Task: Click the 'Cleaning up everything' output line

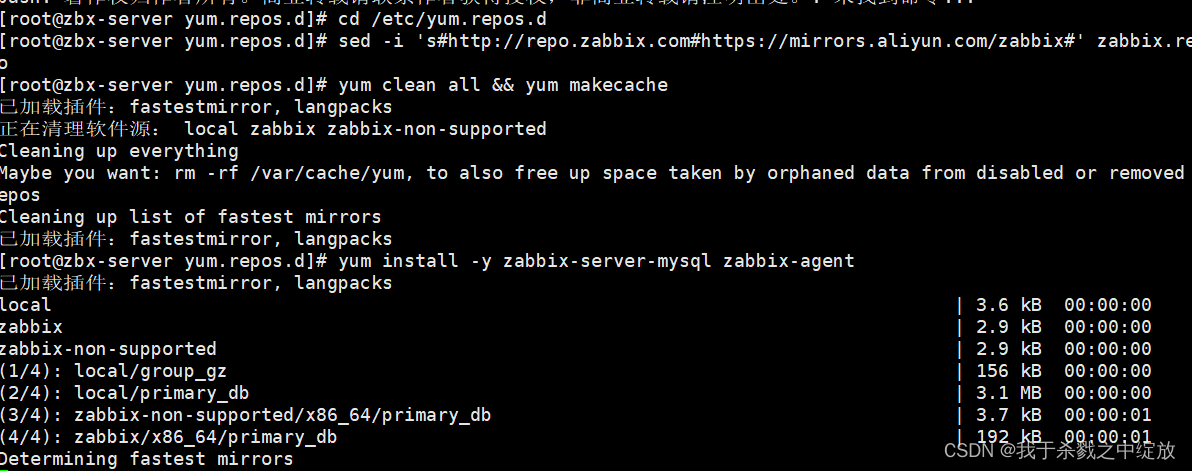Action: point(119,151)
